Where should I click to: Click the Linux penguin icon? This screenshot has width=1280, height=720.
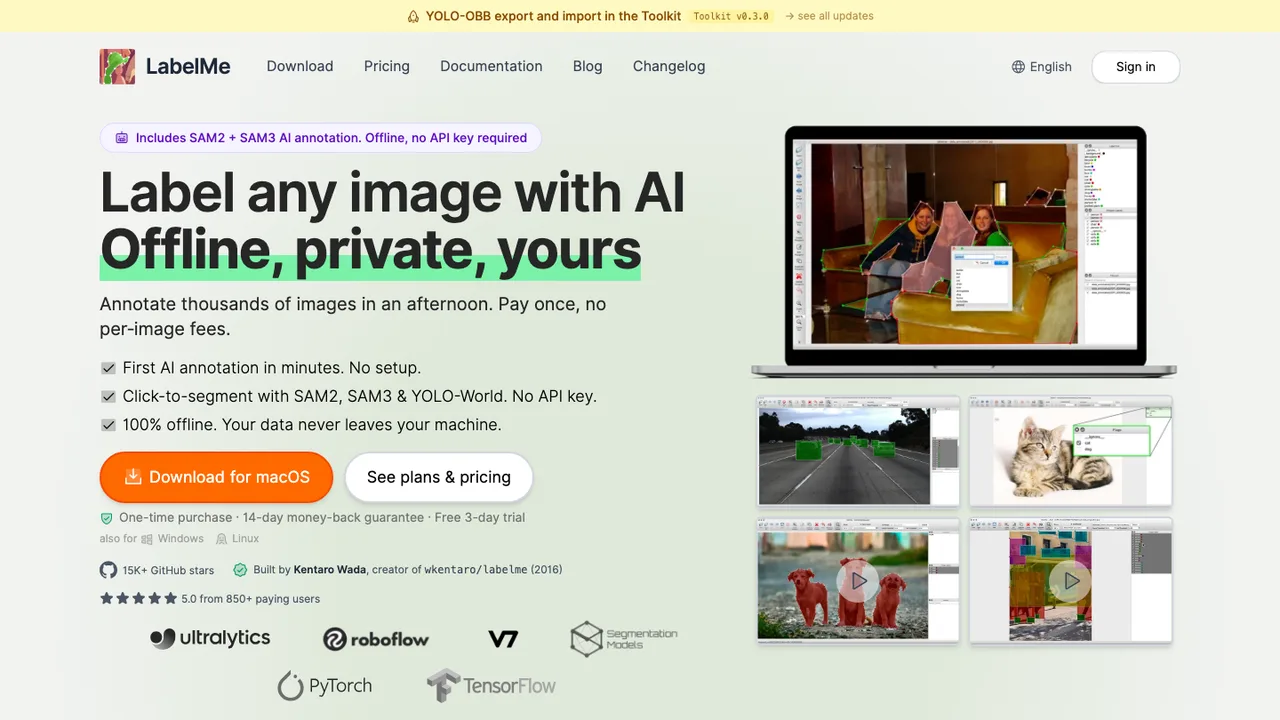click(222, 539)
